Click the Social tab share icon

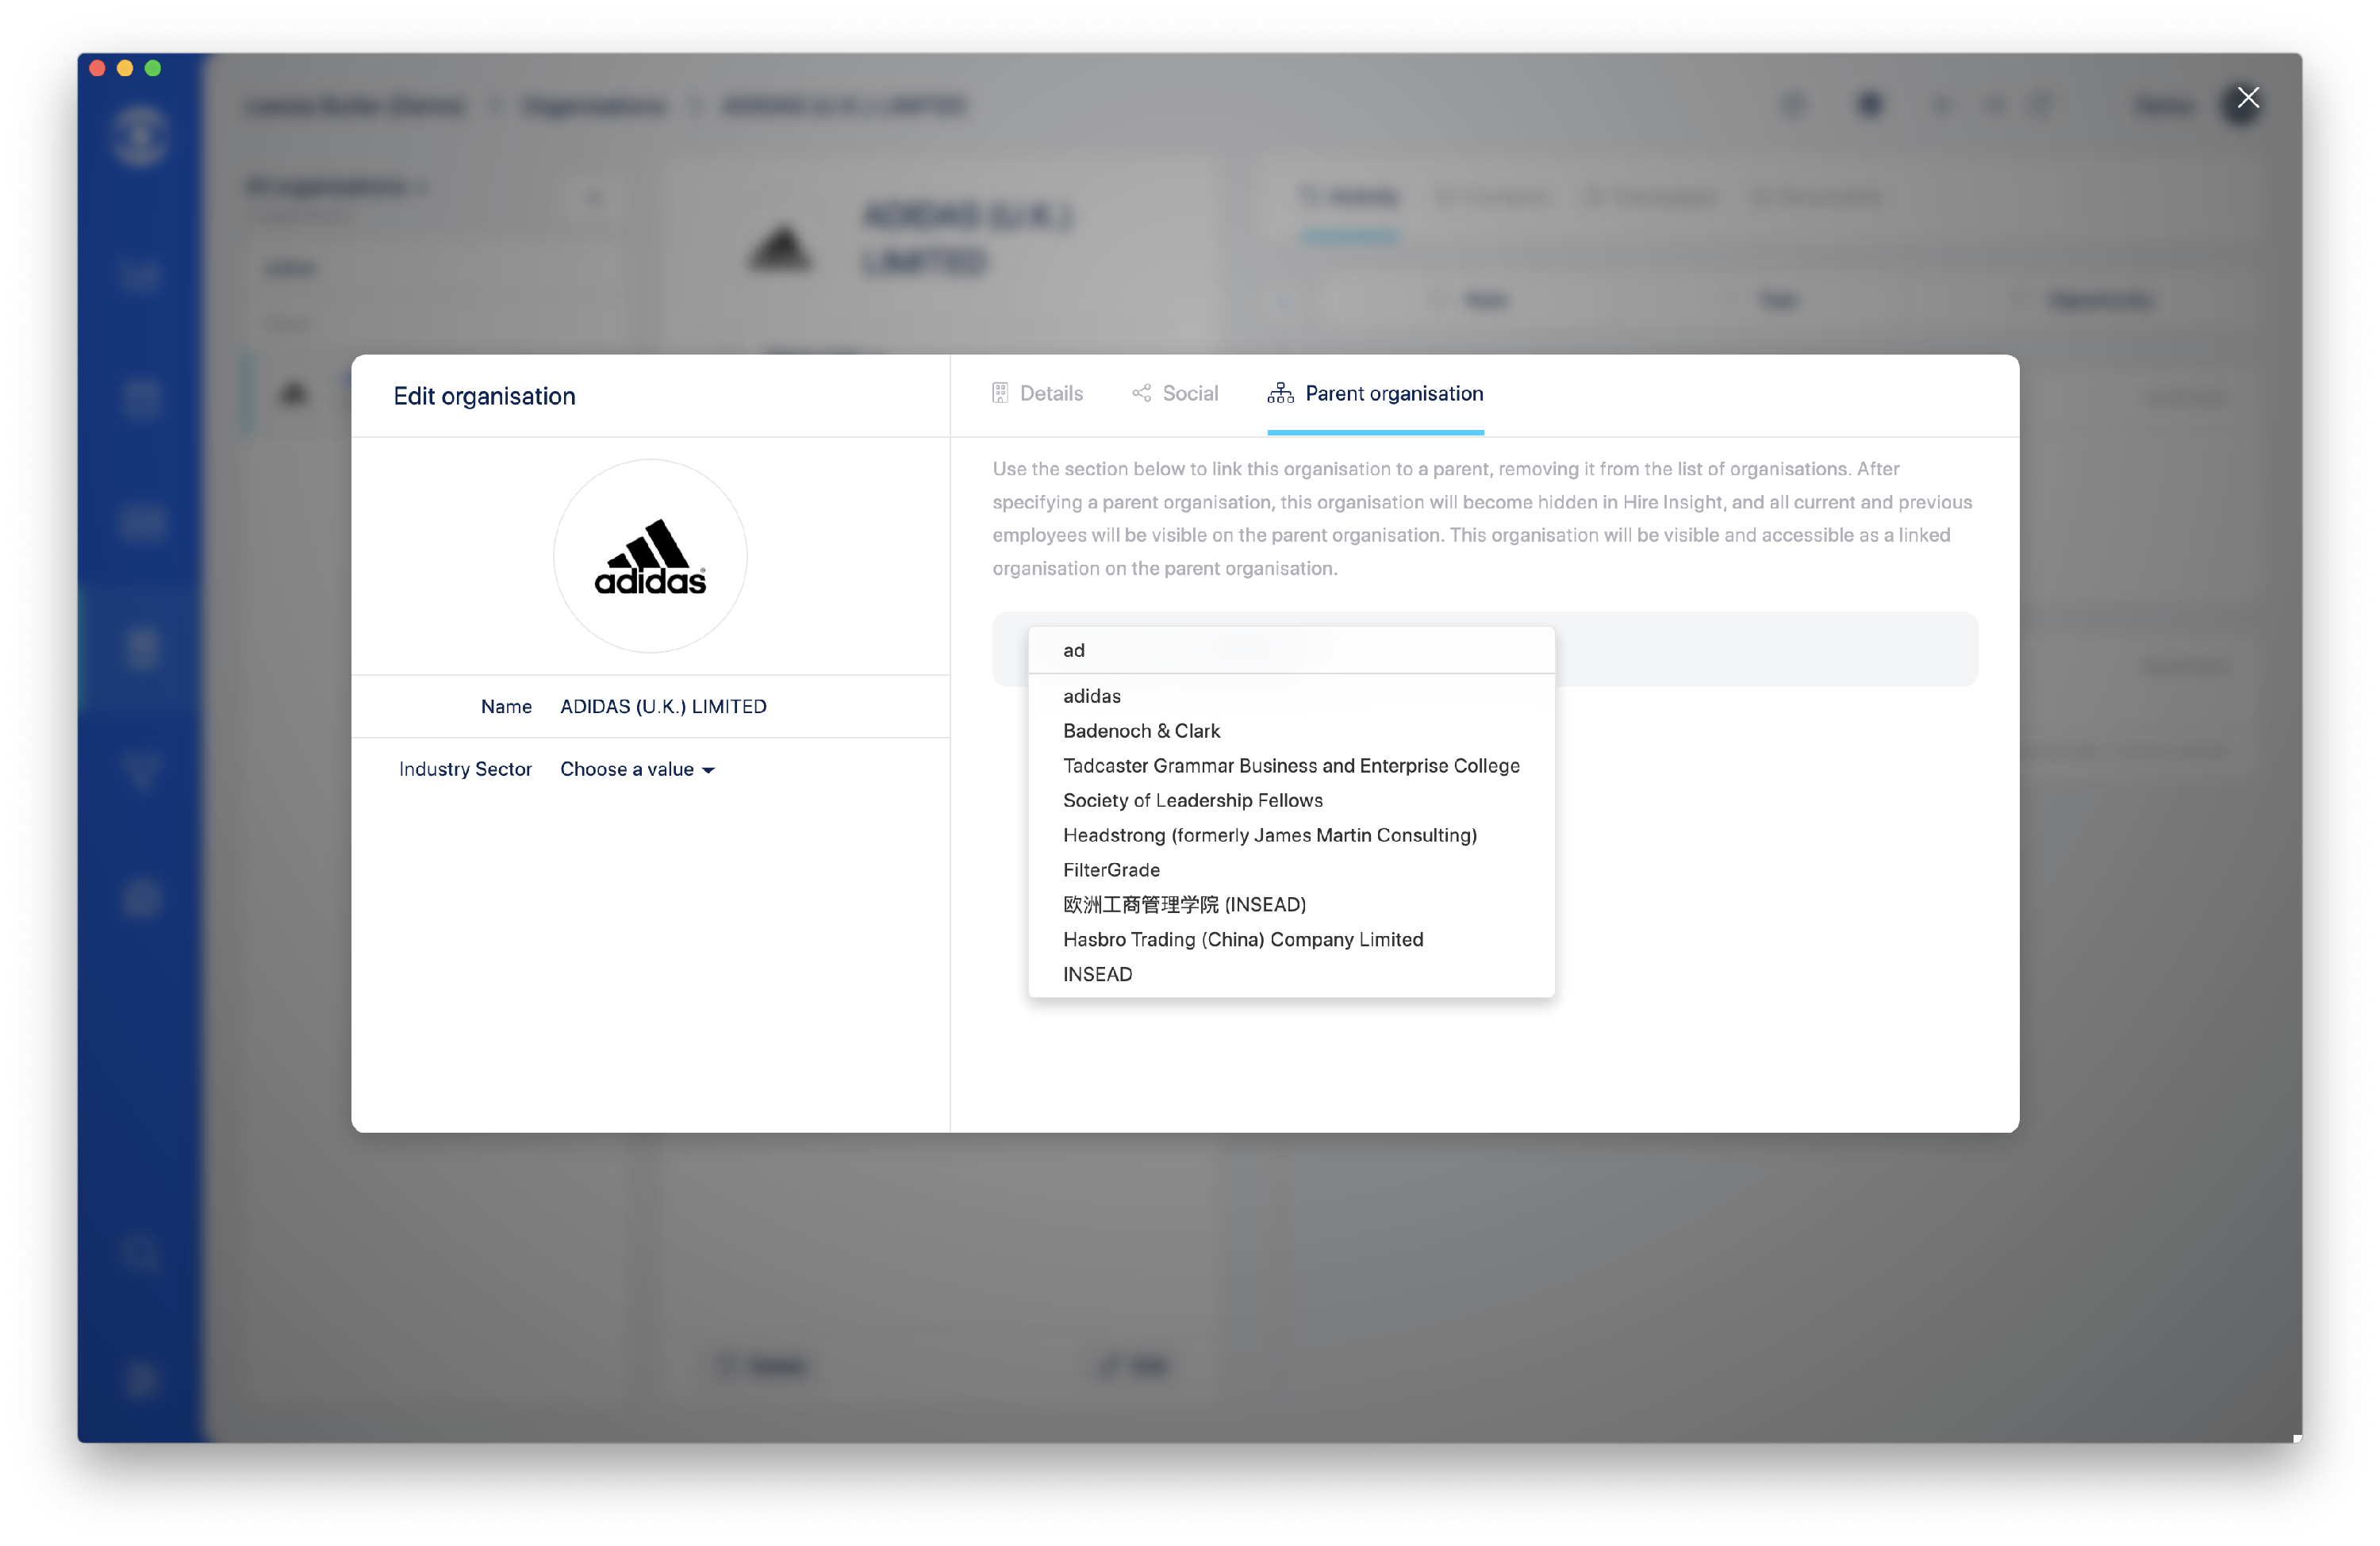tap(1141, 394)
